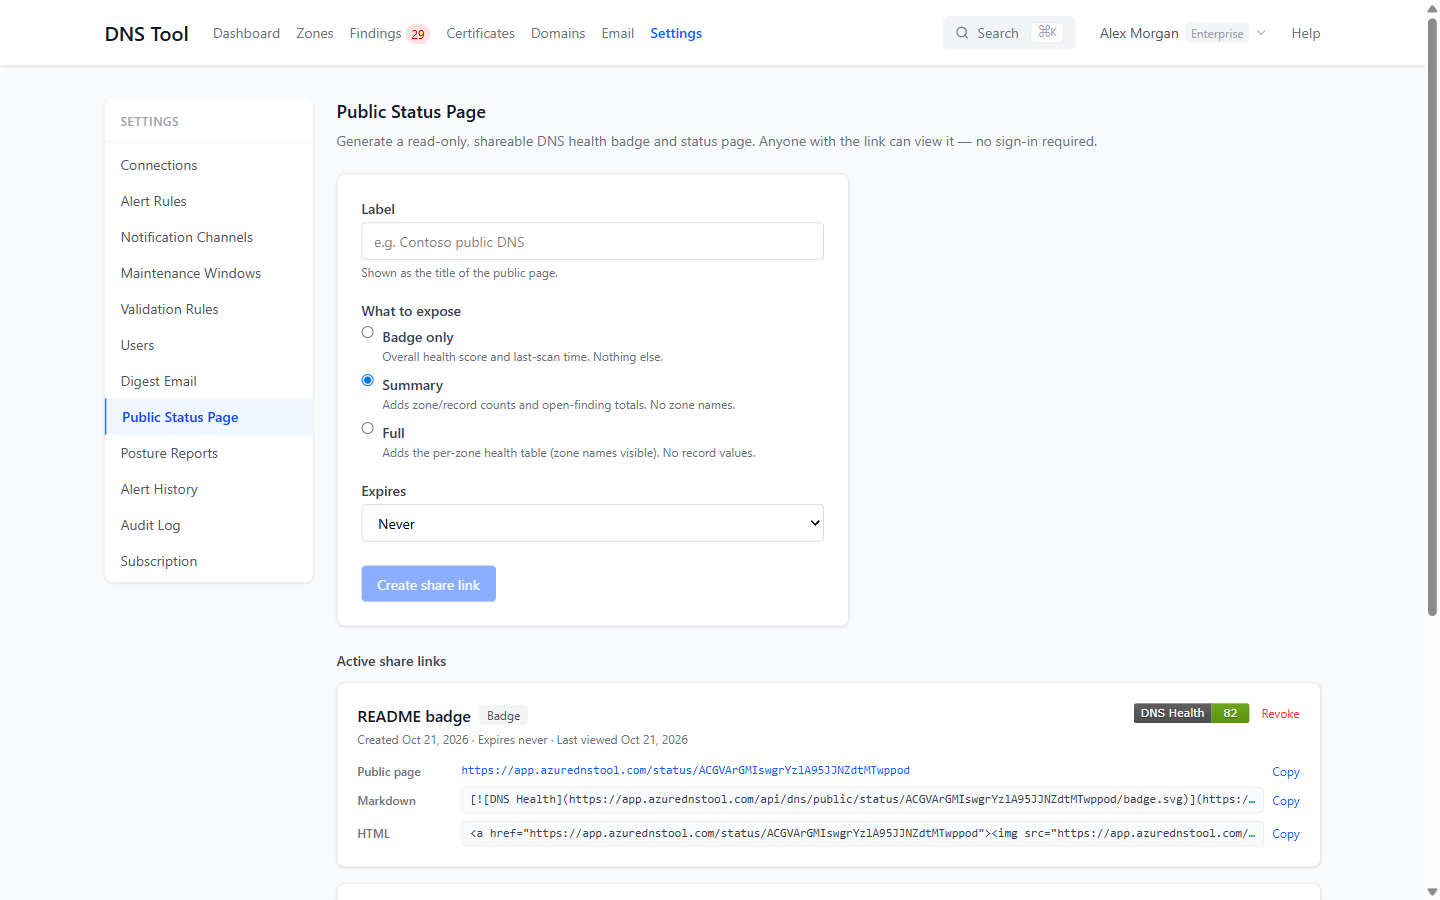Copy the Public page URL
Screen dimensions: 1440x900
1286,772
